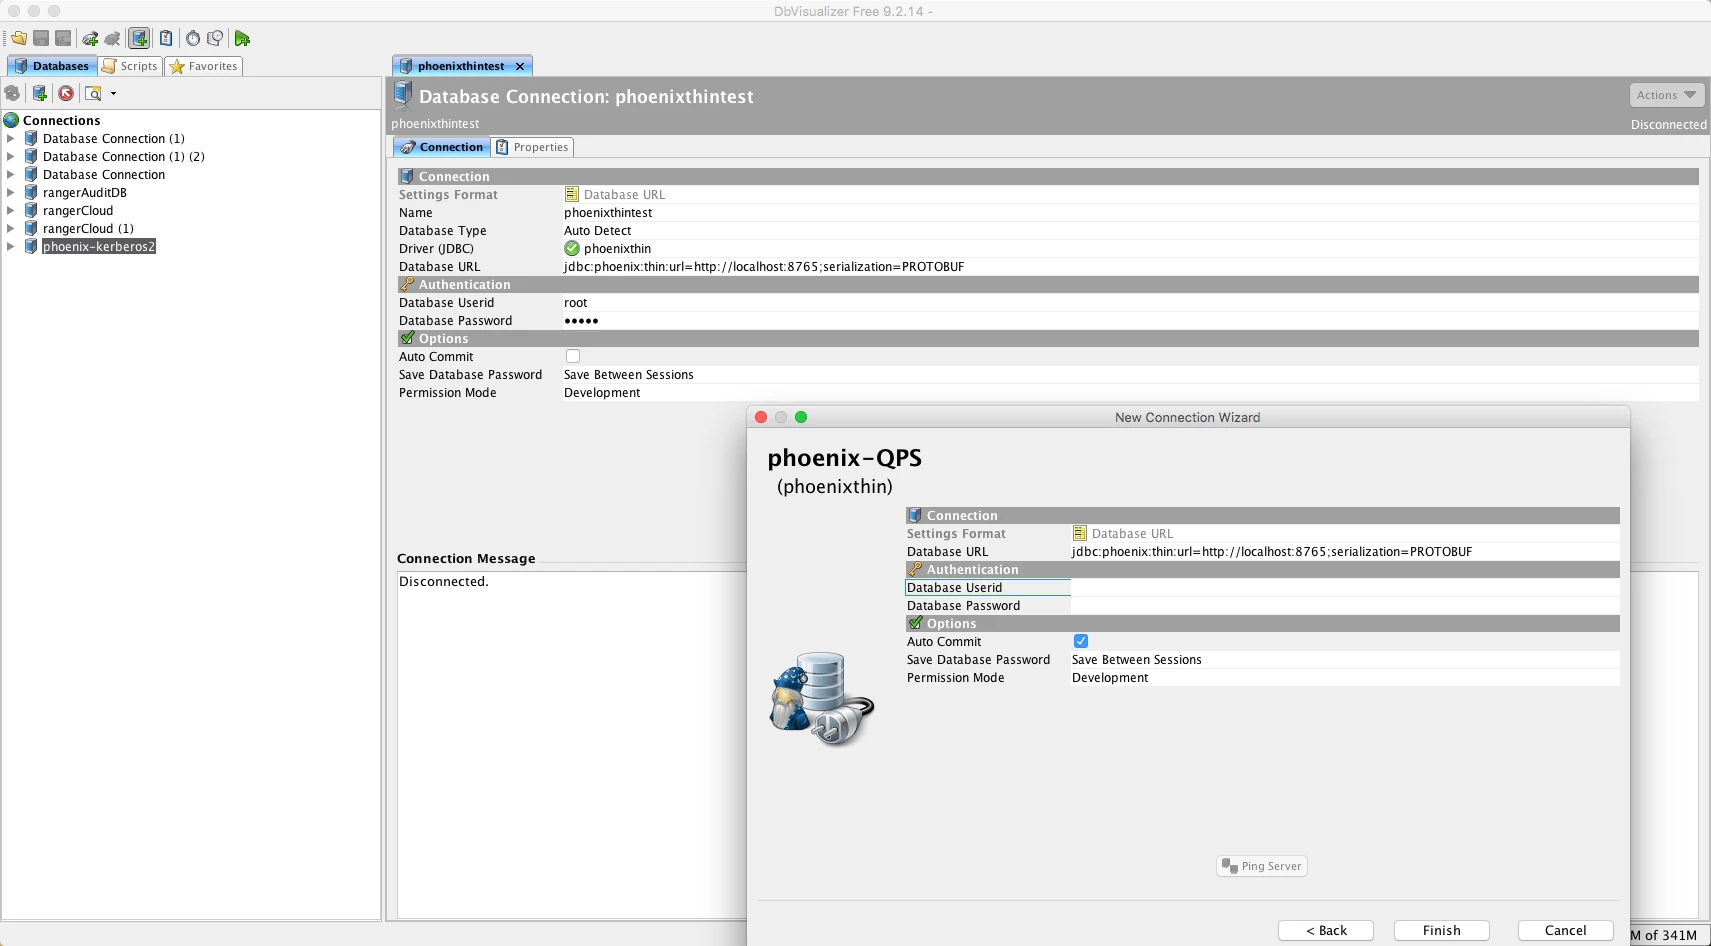Image resolution: width=1711 pixels, height=946 pixels.
Task: Uncheck Auto Commit in New Connection Wizard
Action: 1081,641
